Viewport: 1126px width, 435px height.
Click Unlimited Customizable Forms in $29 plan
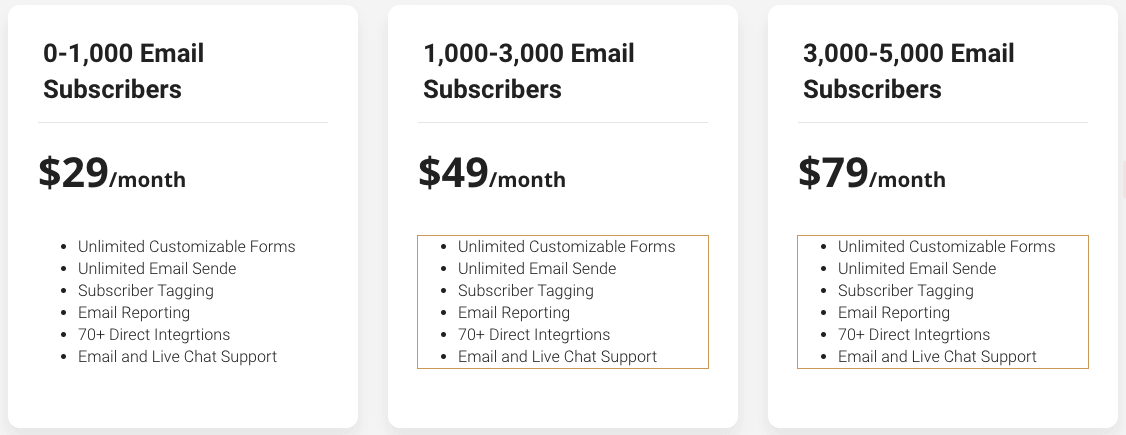(x=187, y=247)
